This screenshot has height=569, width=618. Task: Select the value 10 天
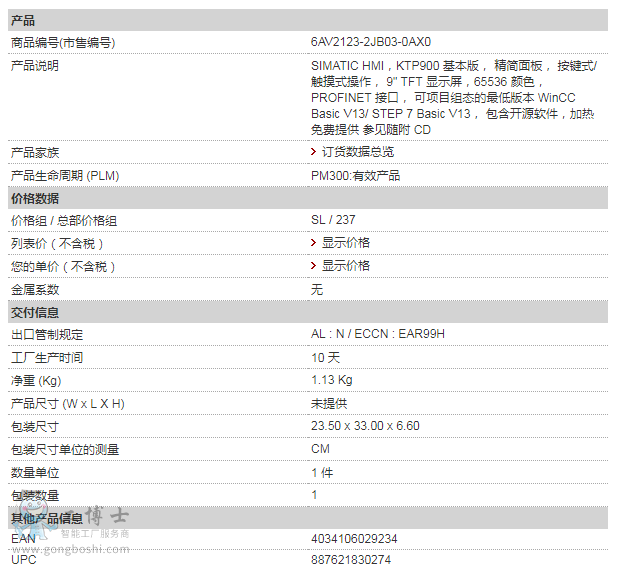point(326,357)
